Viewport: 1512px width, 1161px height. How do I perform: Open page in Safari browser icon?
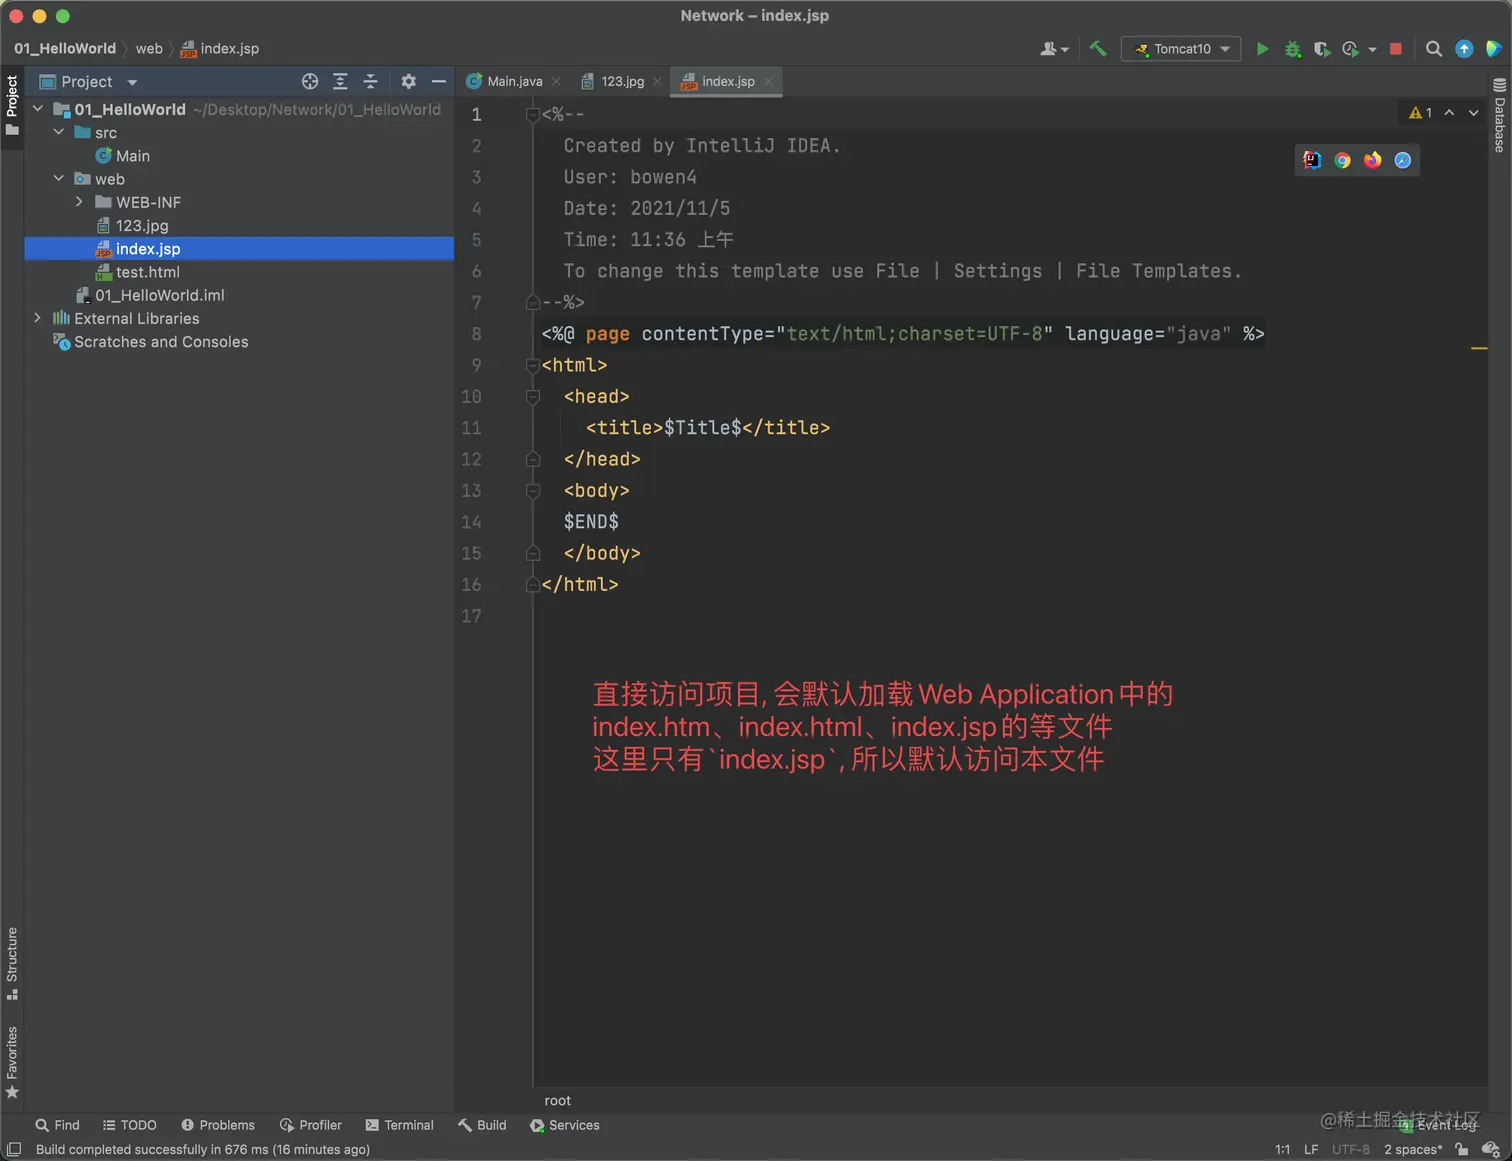1403,160
